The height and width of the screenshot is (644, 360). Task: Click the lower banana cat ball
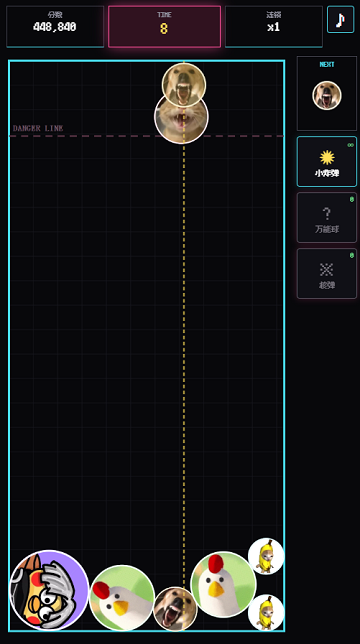pos(266,612)
